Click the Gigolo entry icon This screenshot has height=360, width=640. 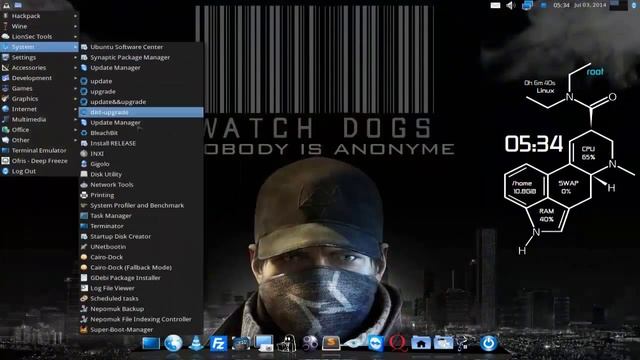pyautogui.click(x=84, y=164)
